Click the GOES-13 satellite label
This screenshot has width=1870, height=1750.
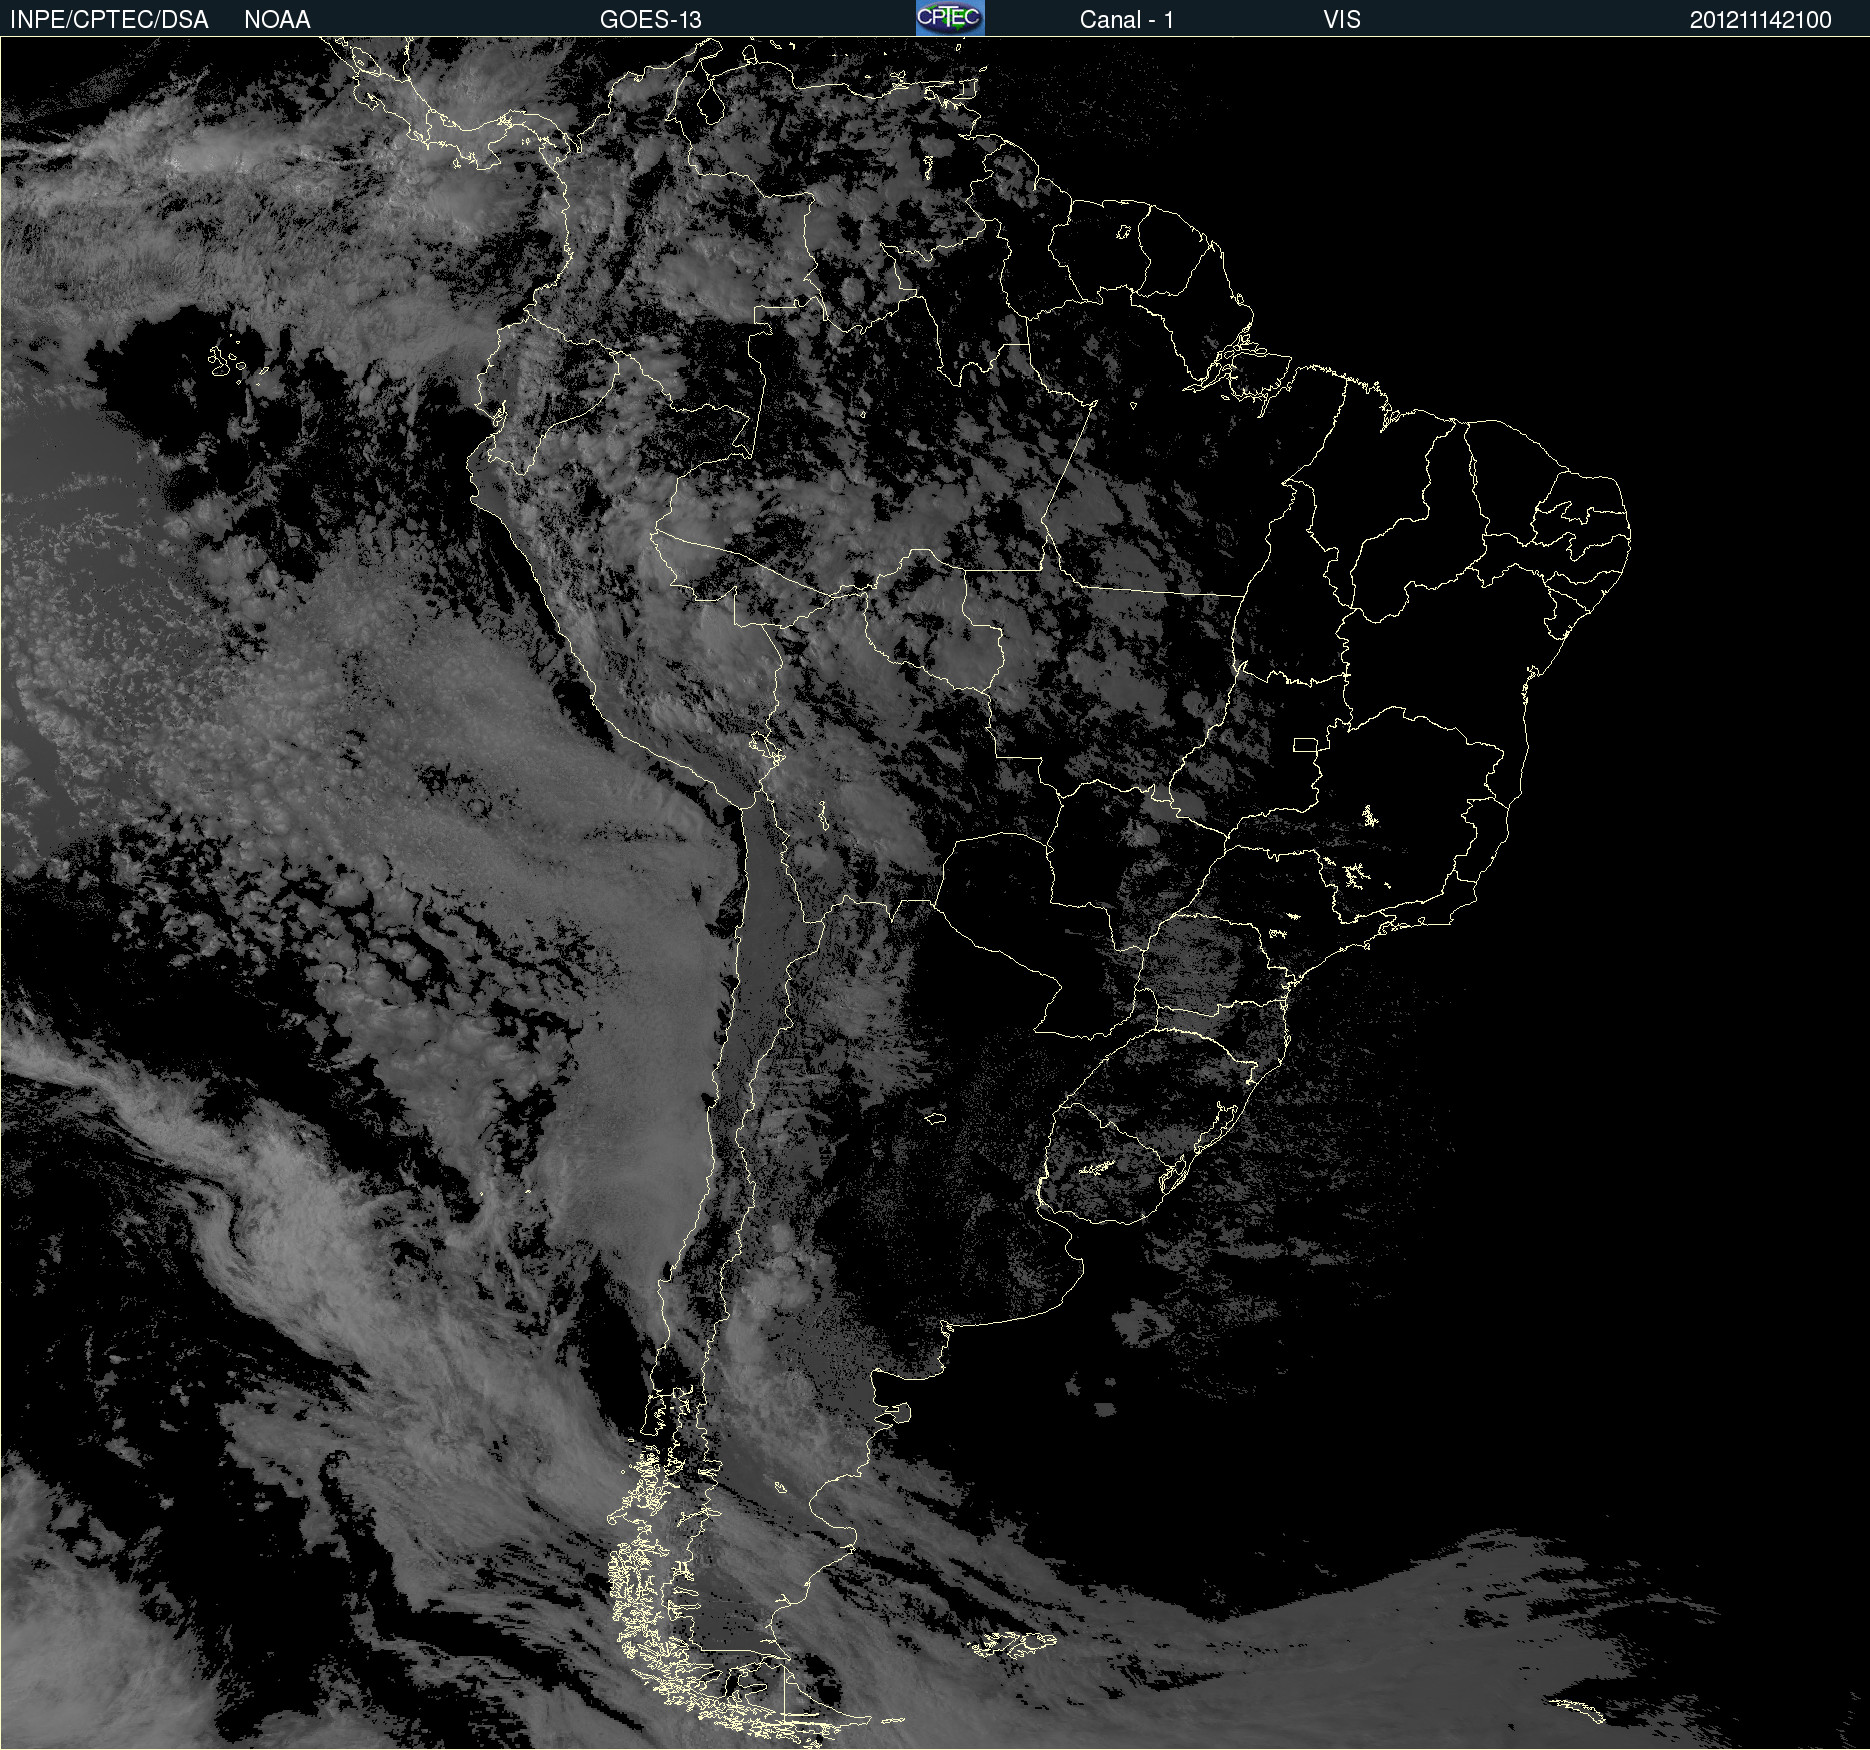point(651,19)
